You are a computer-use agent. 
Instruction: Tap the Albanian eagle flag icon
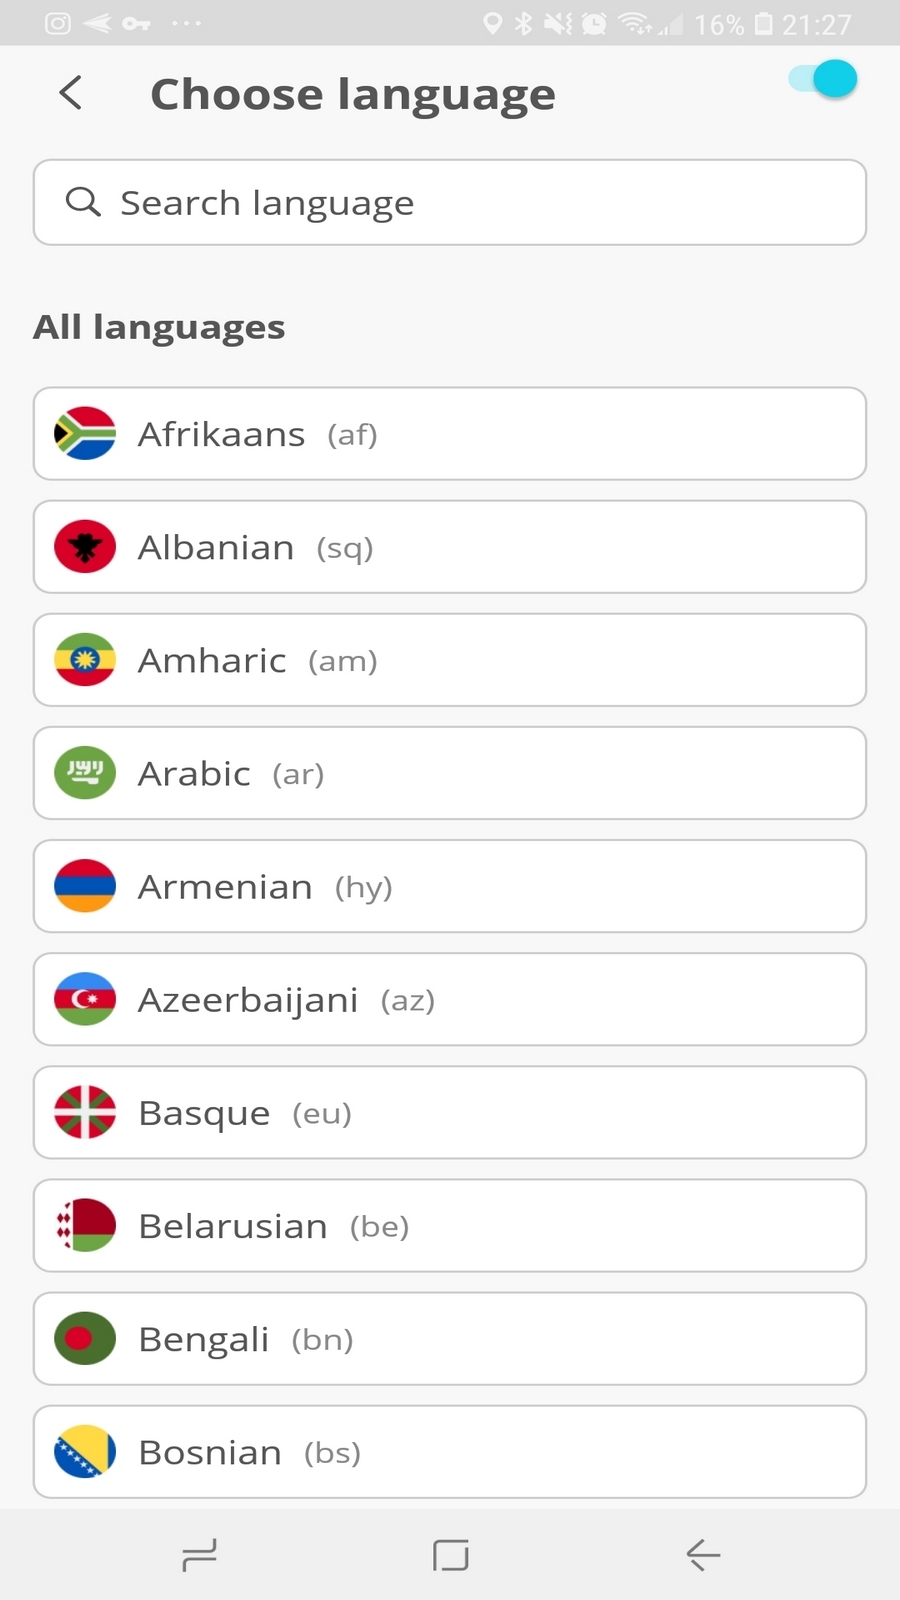85,547
